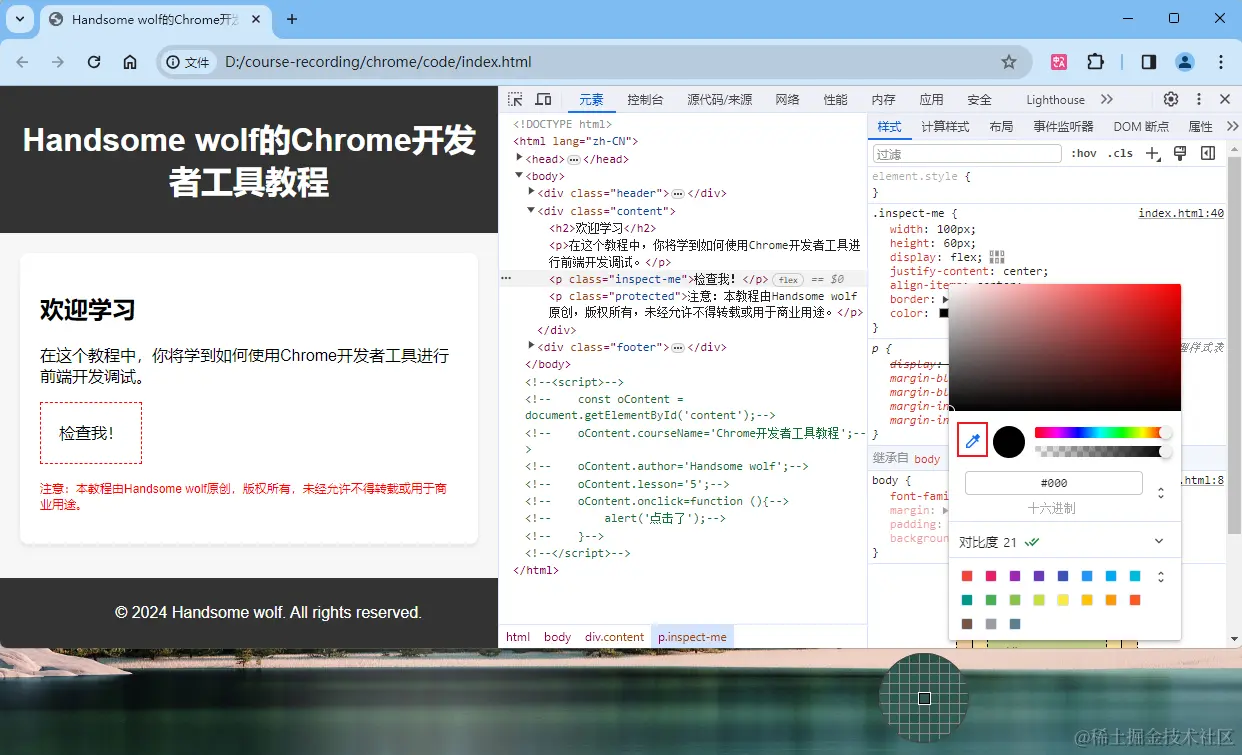
Task: Open the tab search dropdown
Action: tap(20, 19)
